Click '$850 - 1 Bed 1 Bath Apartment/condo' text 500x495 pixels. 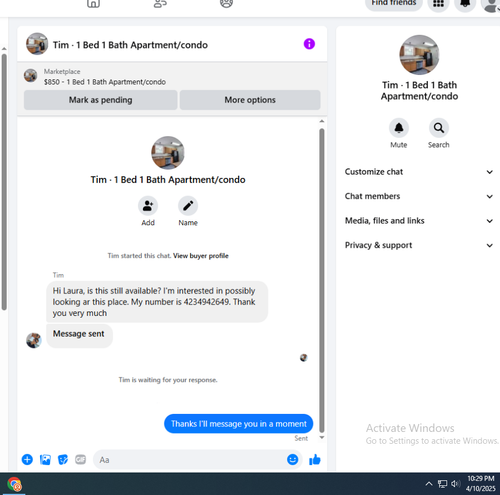click(105, 82)
